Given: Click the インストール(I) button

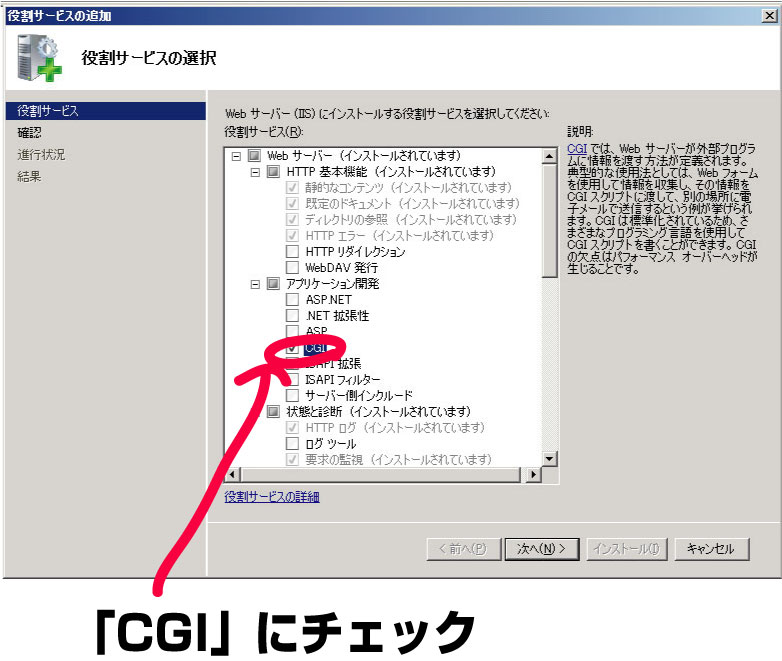Looking at the screenshot, I should 626,549.
